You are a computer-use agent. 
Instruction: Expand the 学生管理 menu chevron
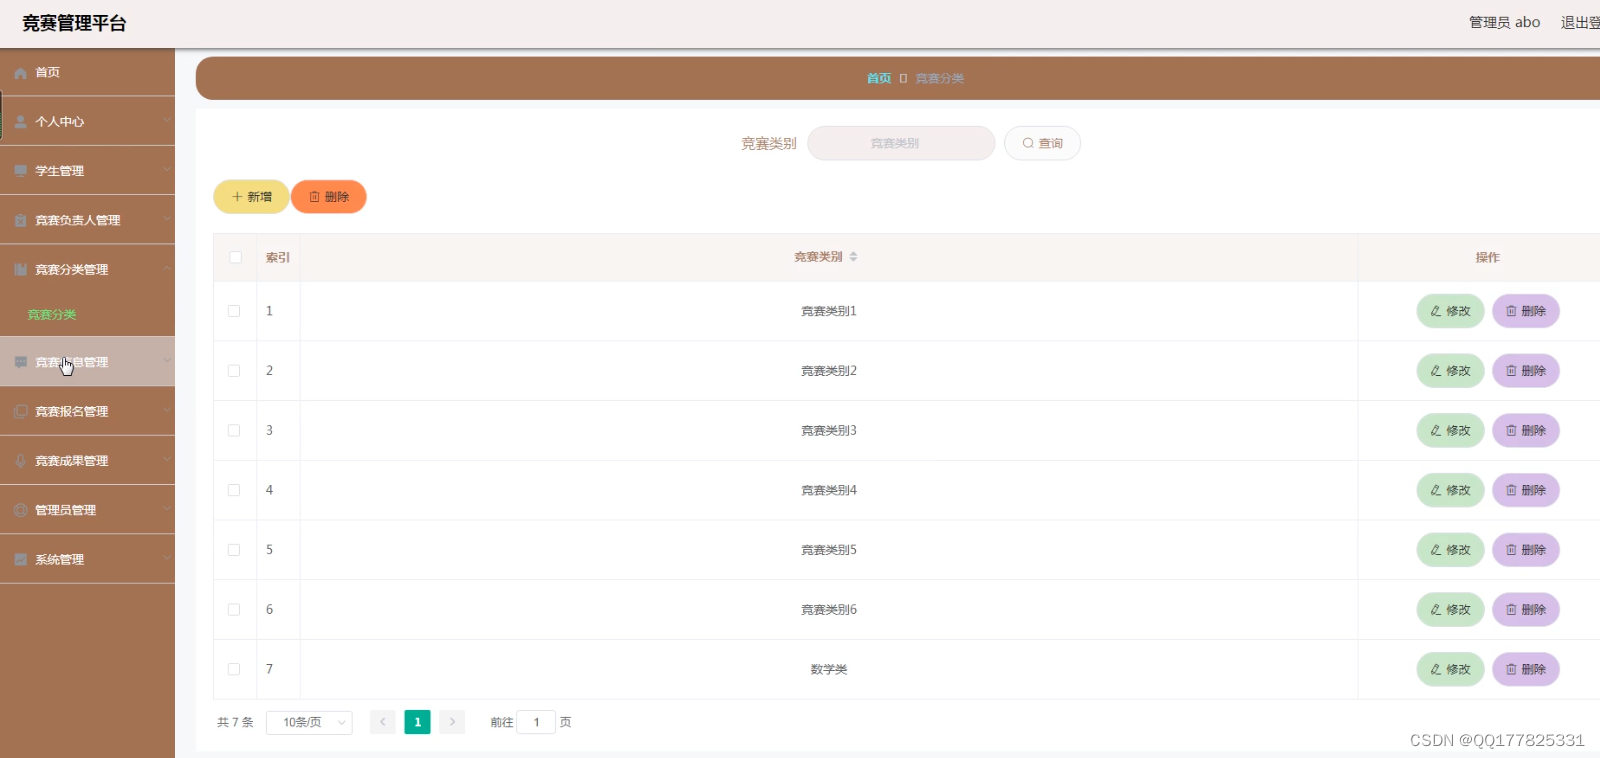point(167,170)
